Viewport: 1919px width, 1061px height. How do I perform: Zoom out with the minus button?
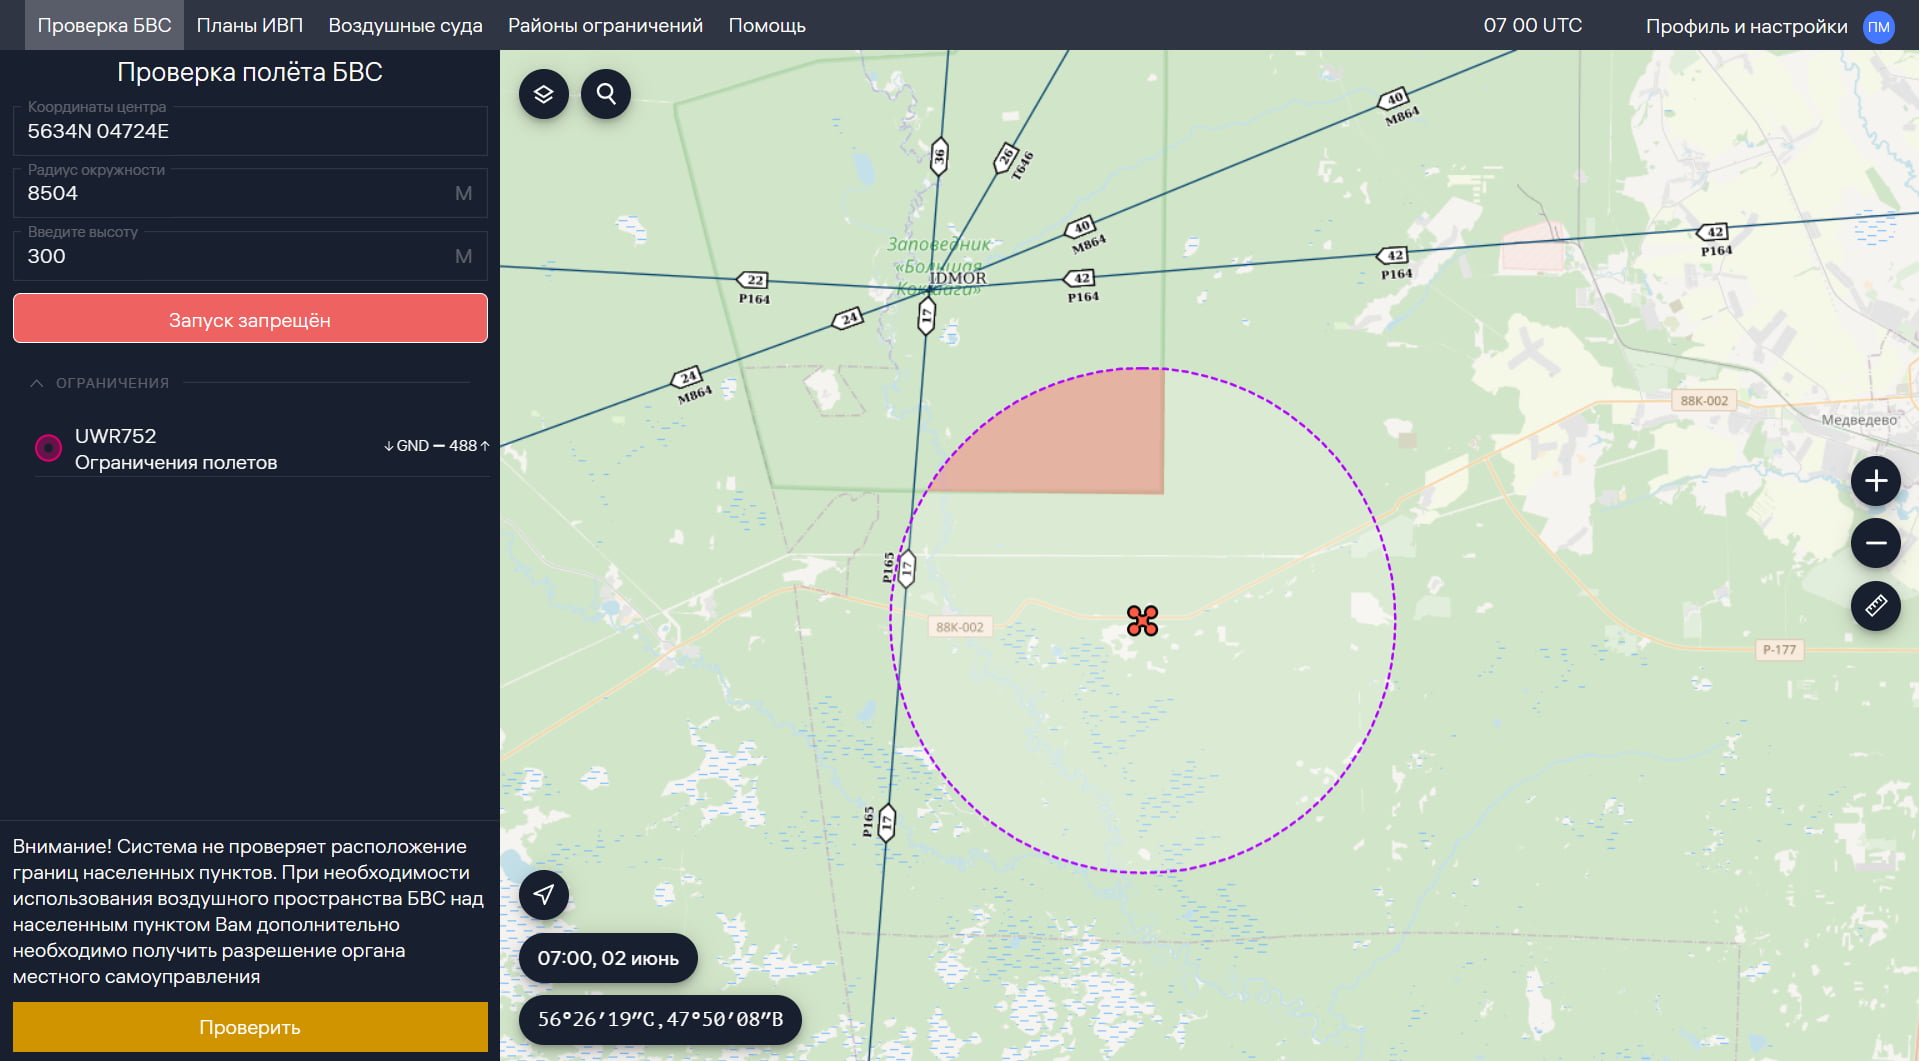pos(1875,543)
